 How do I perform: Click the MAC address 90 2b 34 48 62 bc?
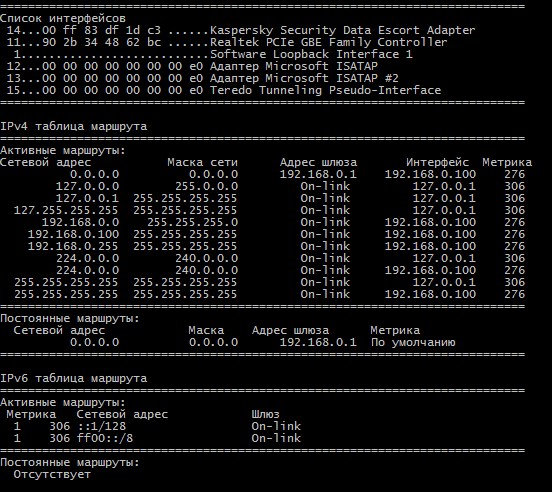[x=101, y=42]
